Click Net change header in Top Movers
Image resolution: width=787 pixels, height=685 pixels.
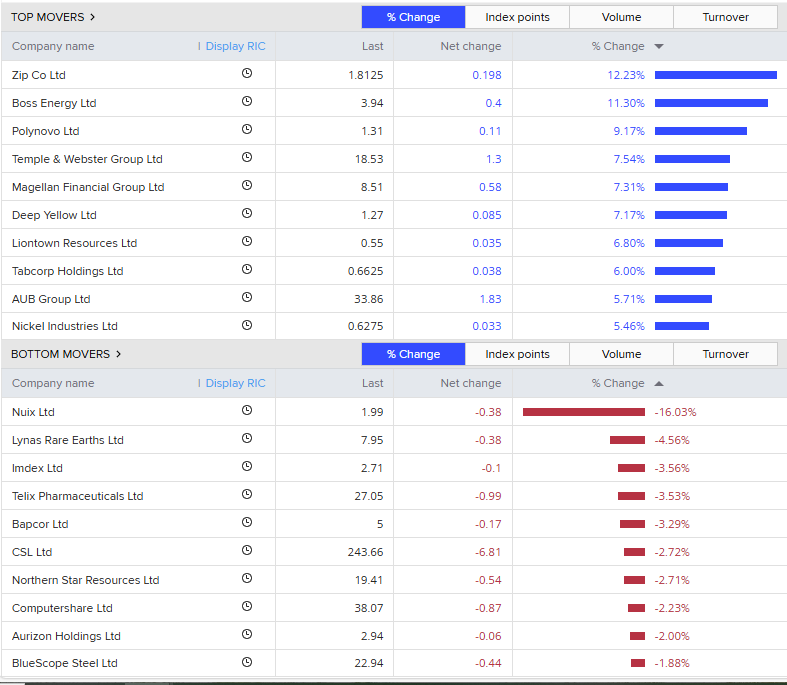pyautogui.click(x=471, y=46)
